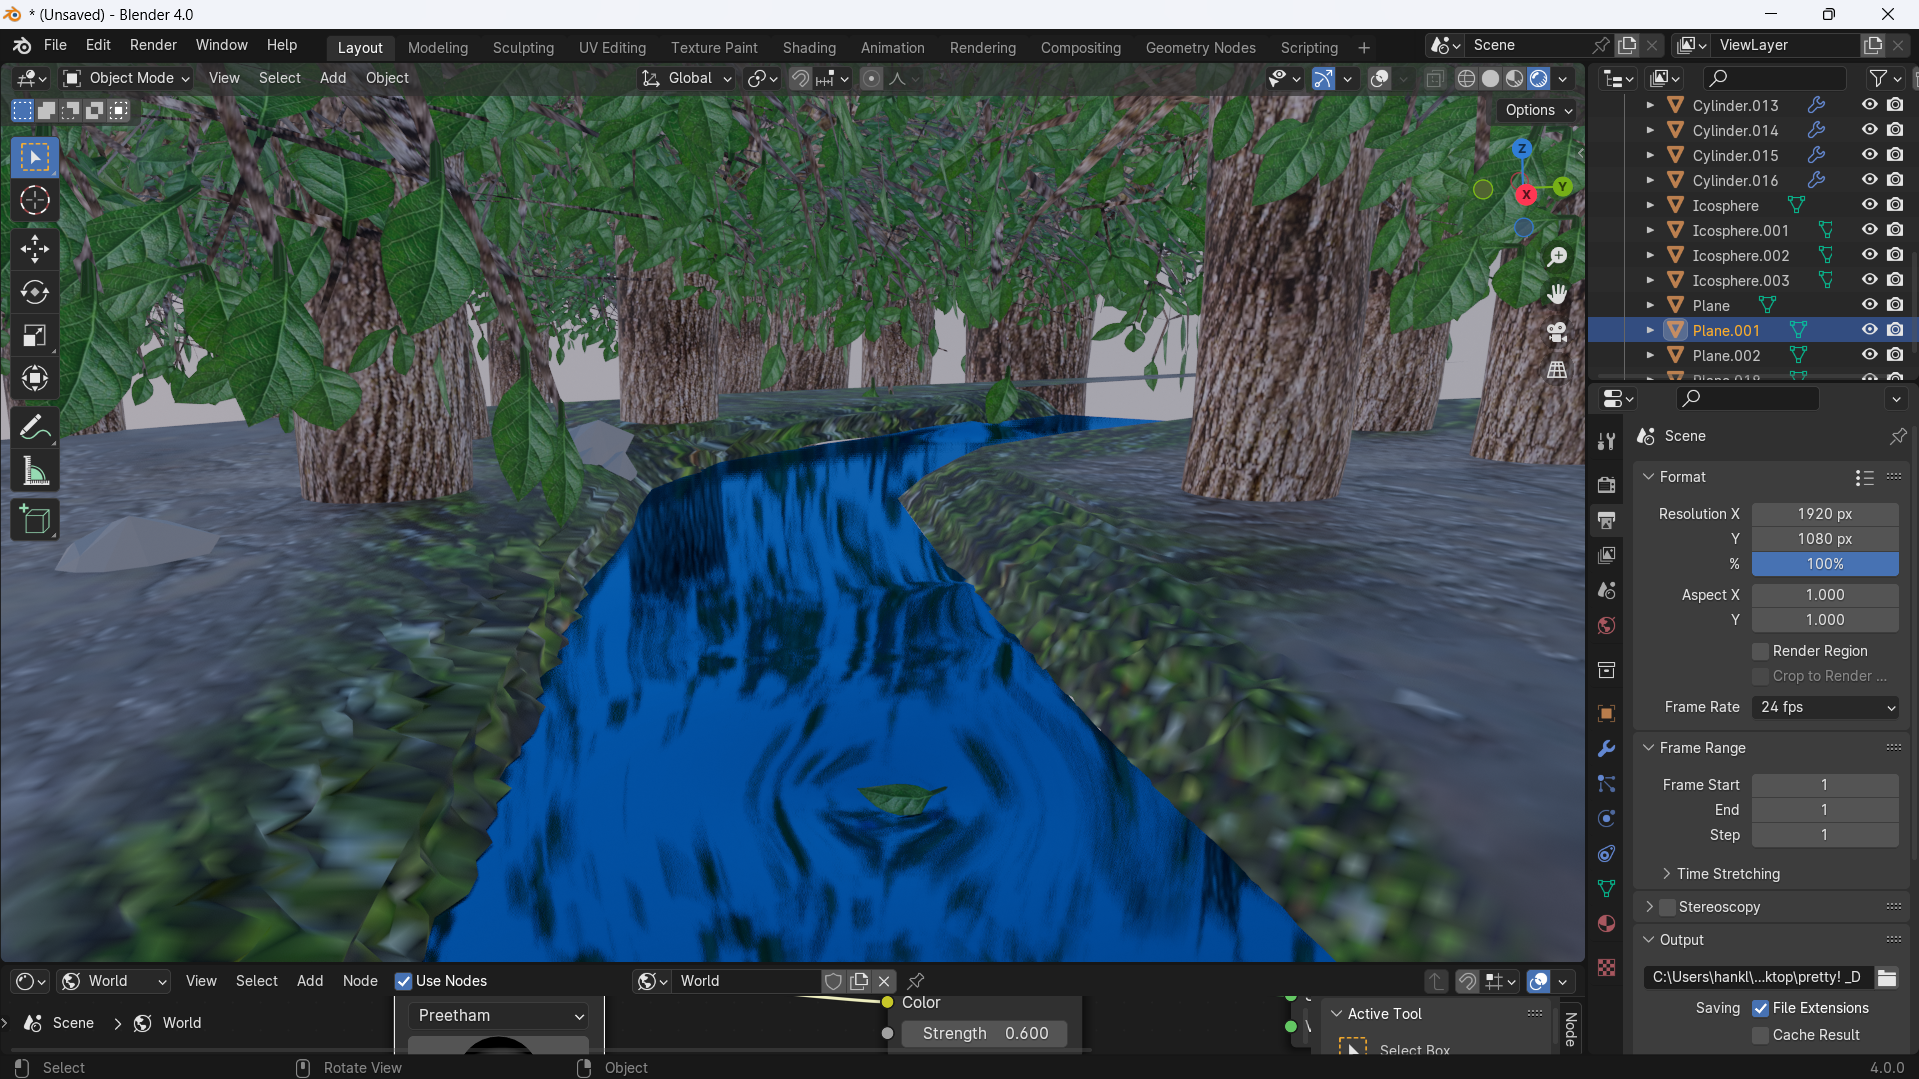Choose the Transform tool
The image size is (1919, 1079).
pos(35,378)
